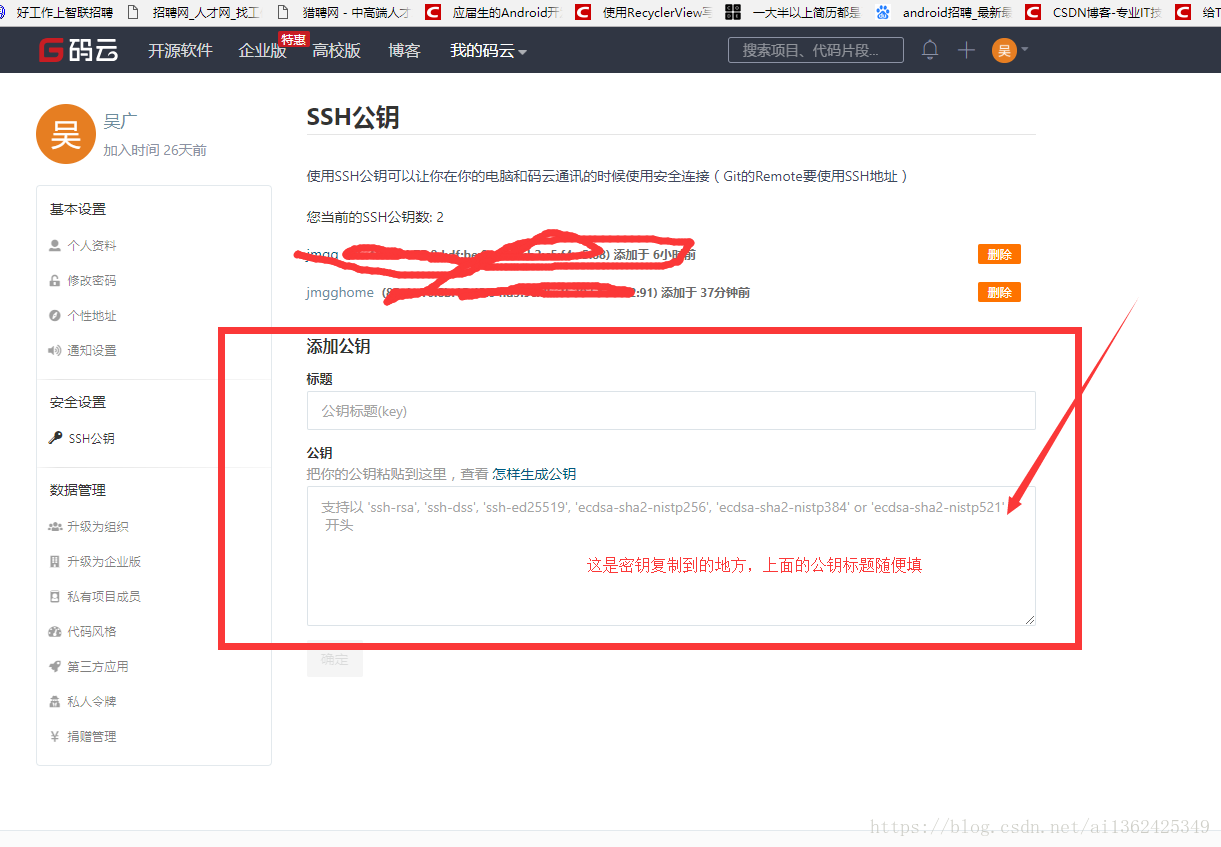Open the android招聘_最新 bookmark
This screenshot has height=847, width=1221.
(x=945, y=12)
